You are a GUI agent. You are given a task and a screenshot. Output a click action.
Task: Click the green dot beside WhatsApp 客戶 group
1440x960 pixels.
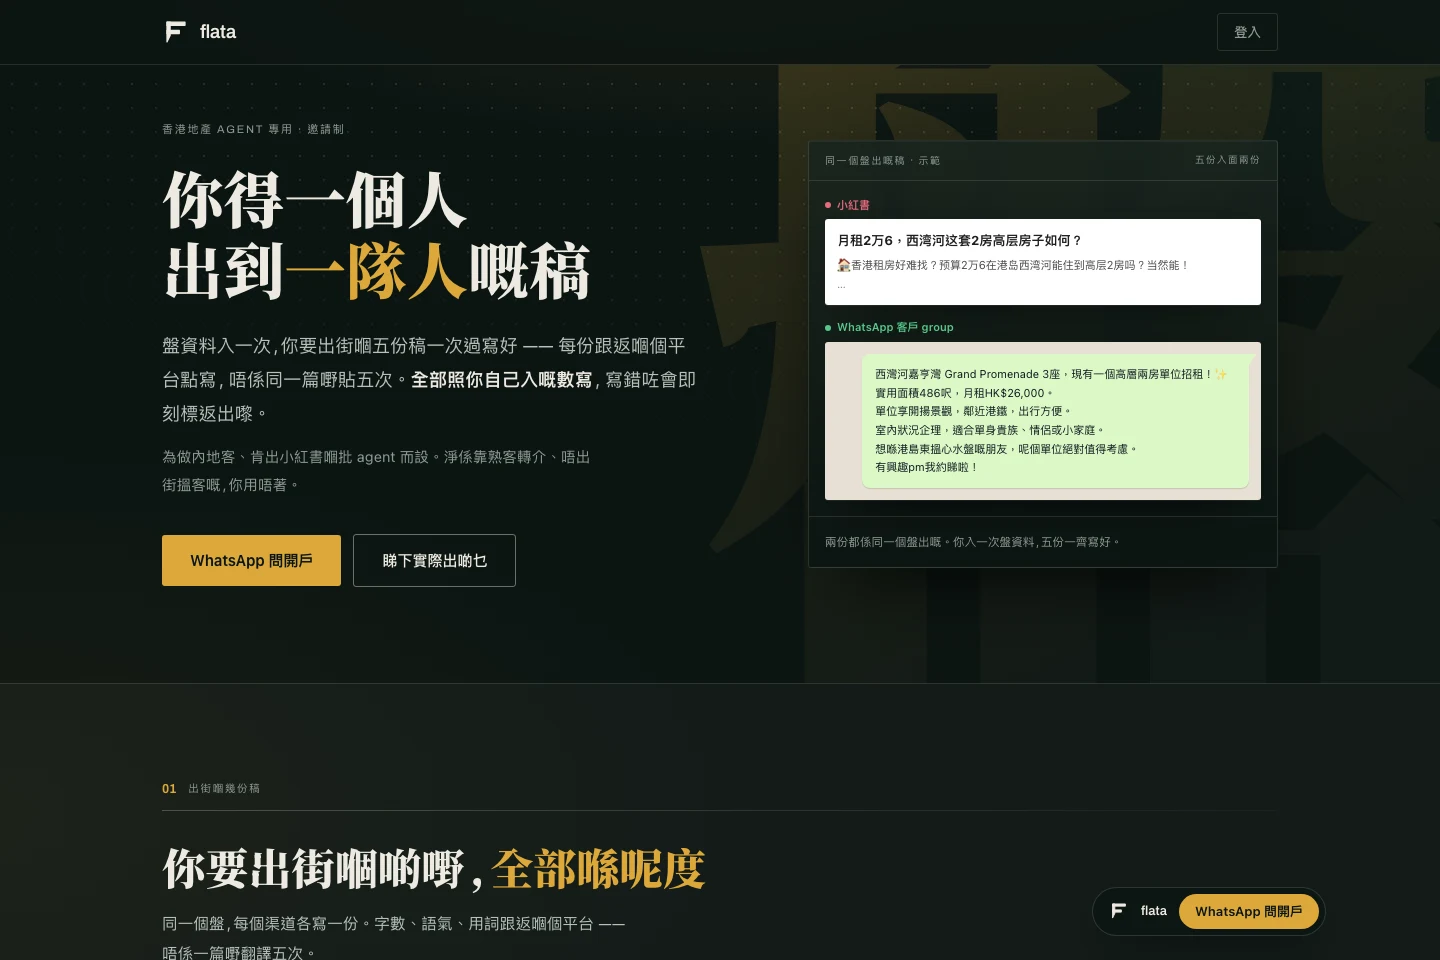click(828, 328)
